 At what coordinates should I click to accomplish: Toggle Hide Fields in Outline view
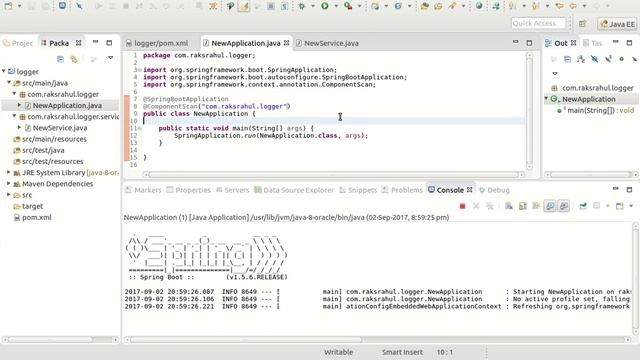pyautogui.click(x=594, y=59)
